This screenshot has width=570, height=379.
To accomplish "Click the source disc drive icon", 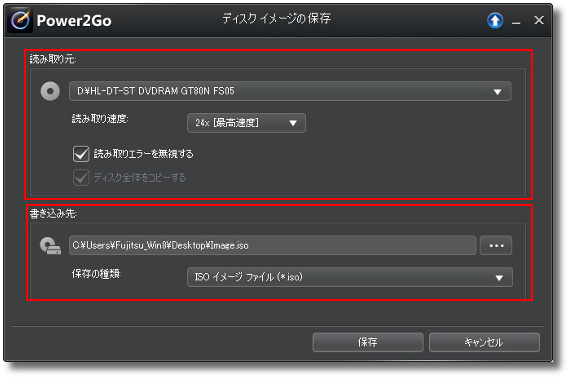I will tap(50, 91).
